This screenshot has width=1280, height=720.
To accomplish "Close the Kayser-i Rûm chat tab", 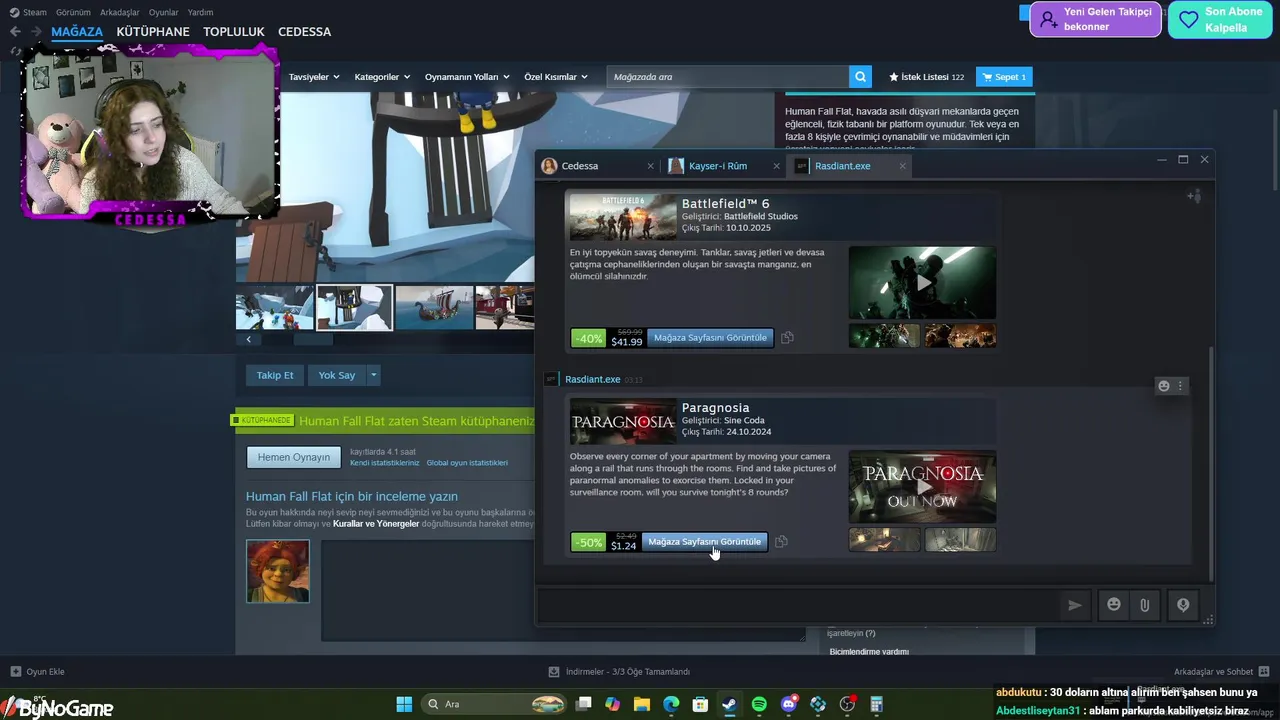I will (x=776, y=166).
